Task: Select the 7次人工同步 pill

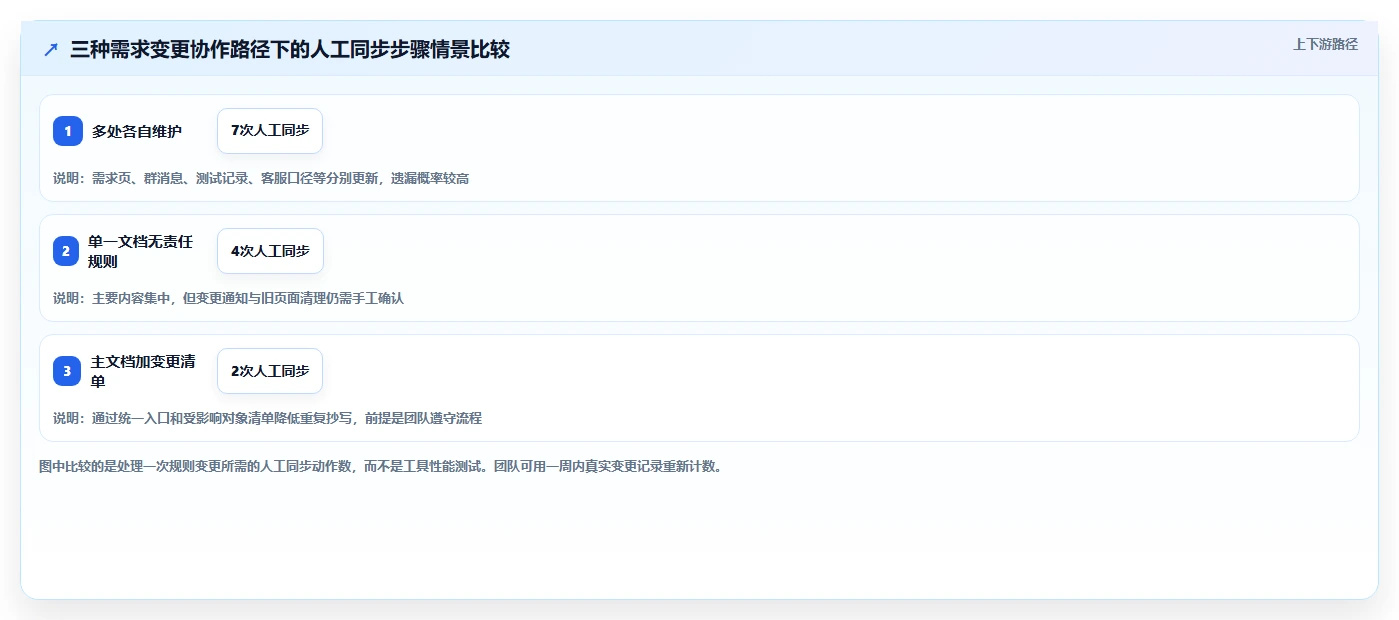Action: [270, 131]
